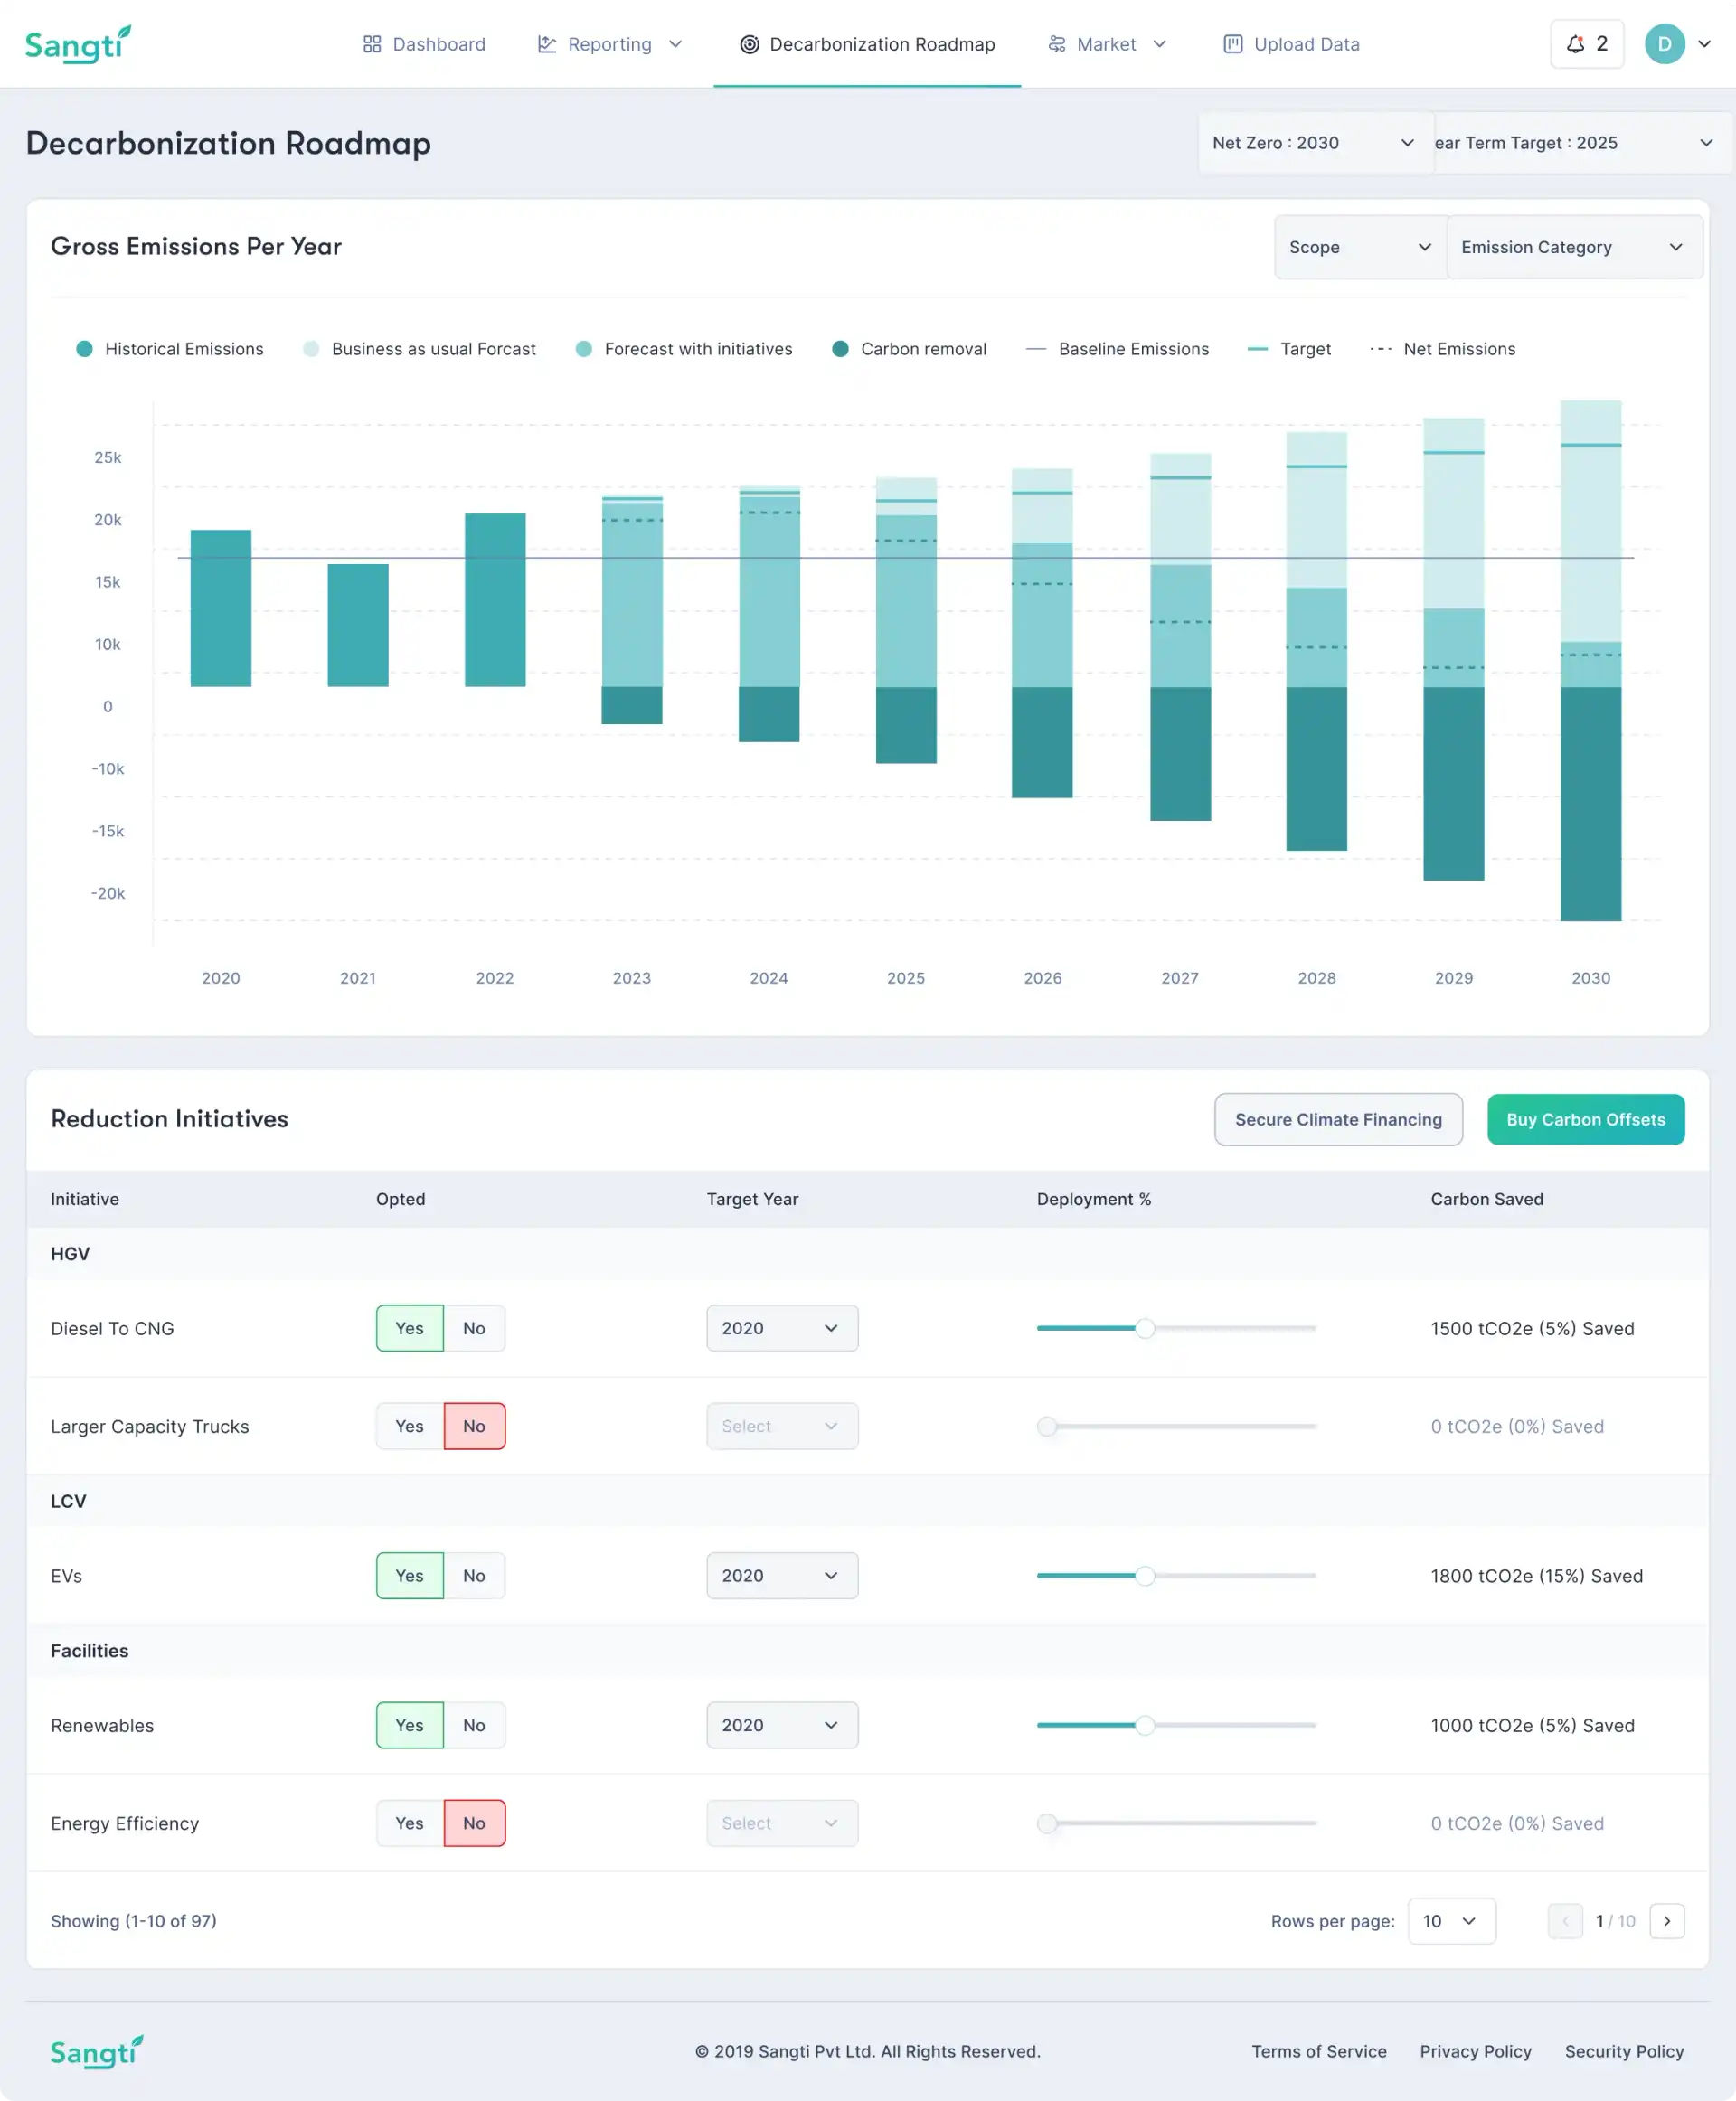The height and width of the screenshot is (2101, 1736).
Task: Select Yes for Diesel To CNG
Action: 410,1328
